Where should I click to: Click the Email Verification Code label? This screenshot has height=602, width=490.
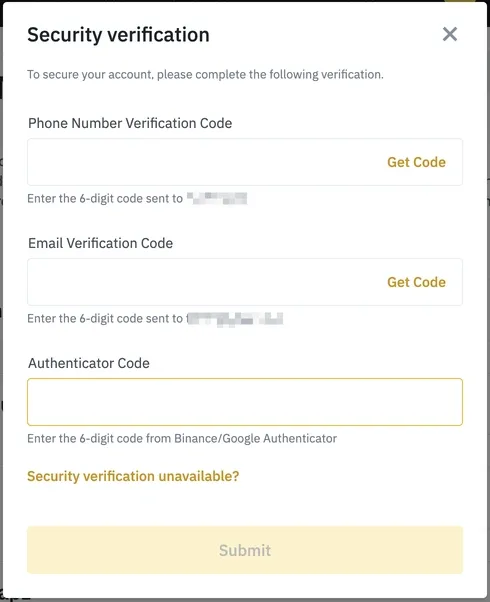(x=100, y=243)
